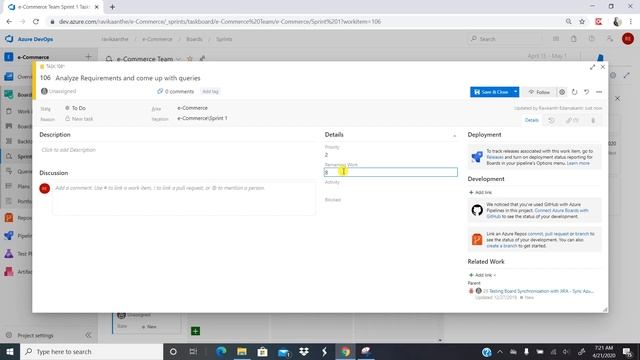Image resolution: width=640 pixels, height=360 pixels.
Task: Add link under Development section
Action: click(x=480, y=192)
